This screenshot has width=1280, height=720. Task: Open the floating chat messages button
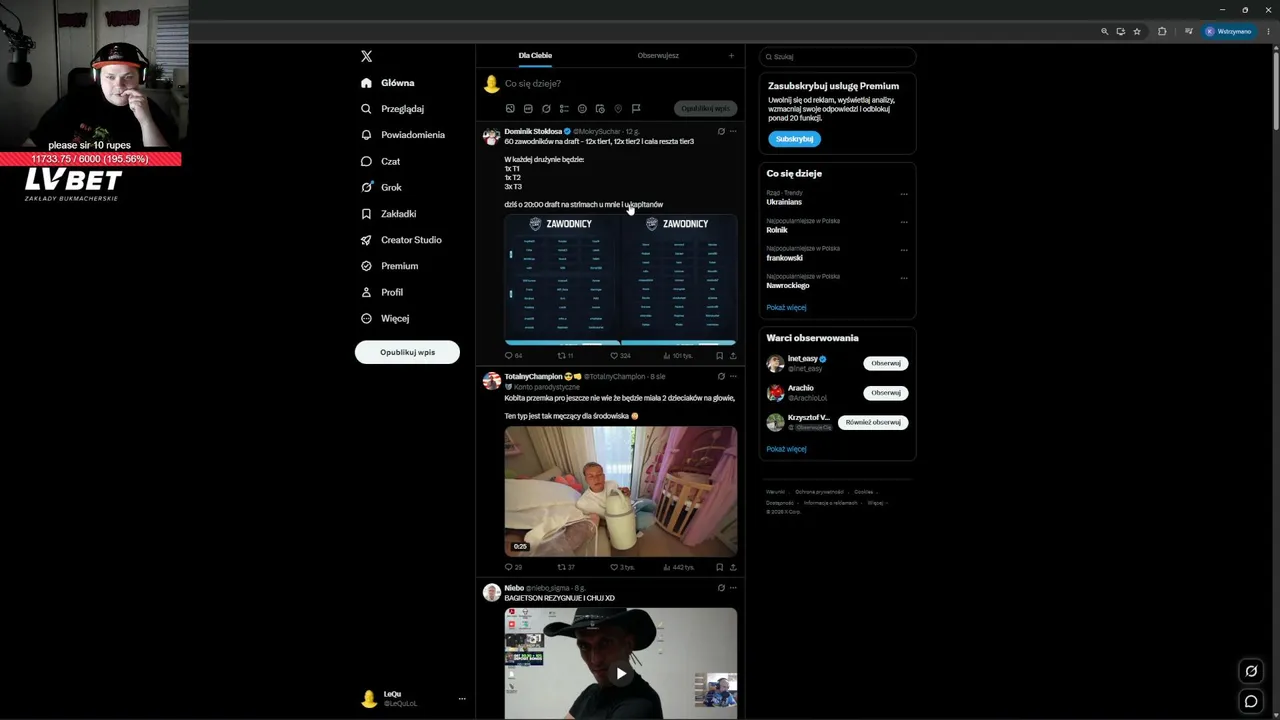pos(1251,702)
